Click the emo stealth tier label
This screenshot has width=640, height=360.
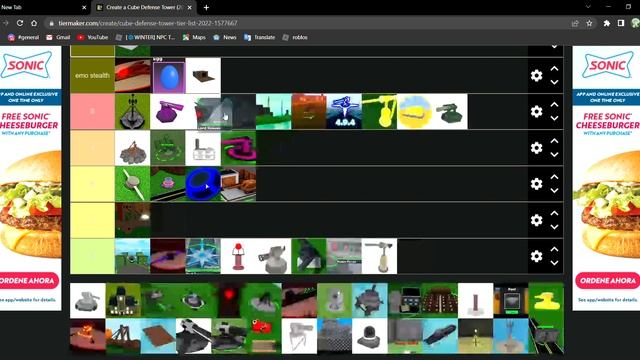pyautogui.click(x=93, y=76)
